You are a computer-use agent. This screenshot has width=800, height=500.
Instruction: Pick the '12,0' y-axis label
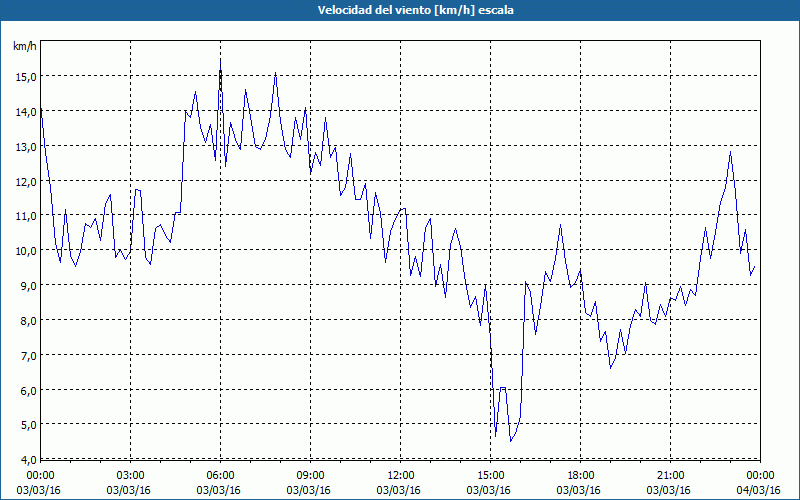point(26,182)
